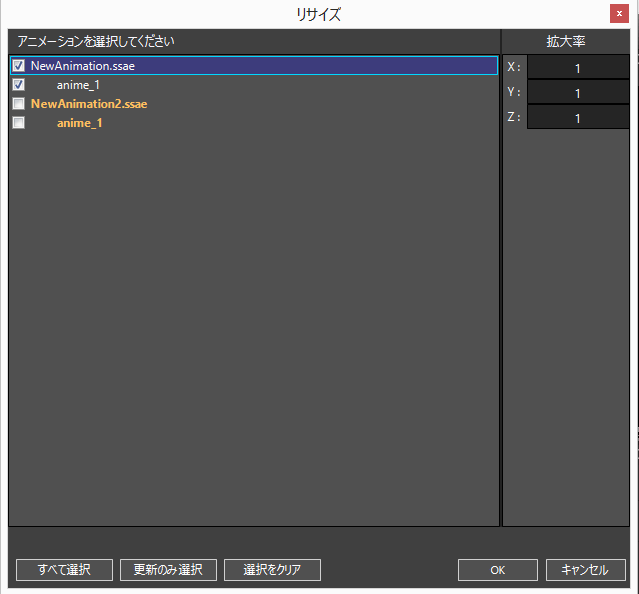Click the X: label
Viewport: 639px width, 594px height.
(x=514, y=67)
